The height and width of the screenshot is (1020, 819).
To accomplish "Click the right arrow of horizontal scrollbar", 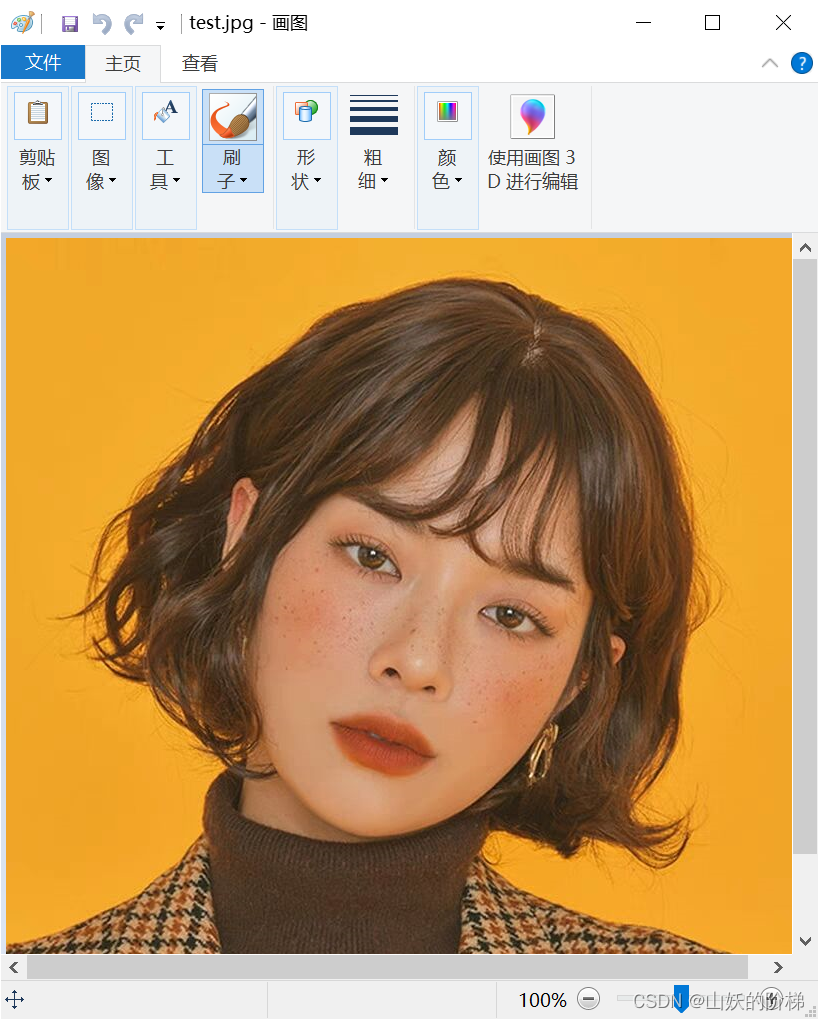I will coord(778,967).
